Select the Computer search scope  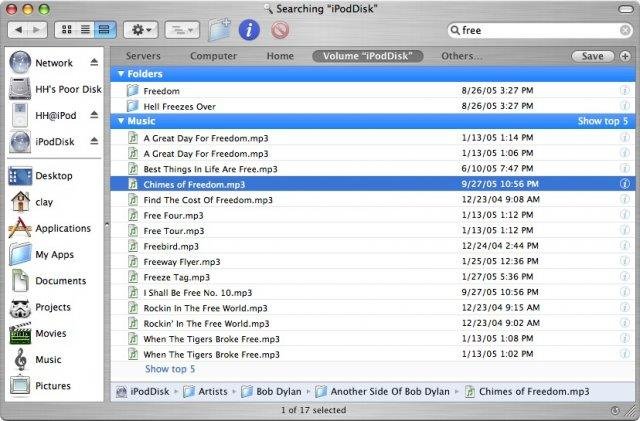[x=213, y=56]
